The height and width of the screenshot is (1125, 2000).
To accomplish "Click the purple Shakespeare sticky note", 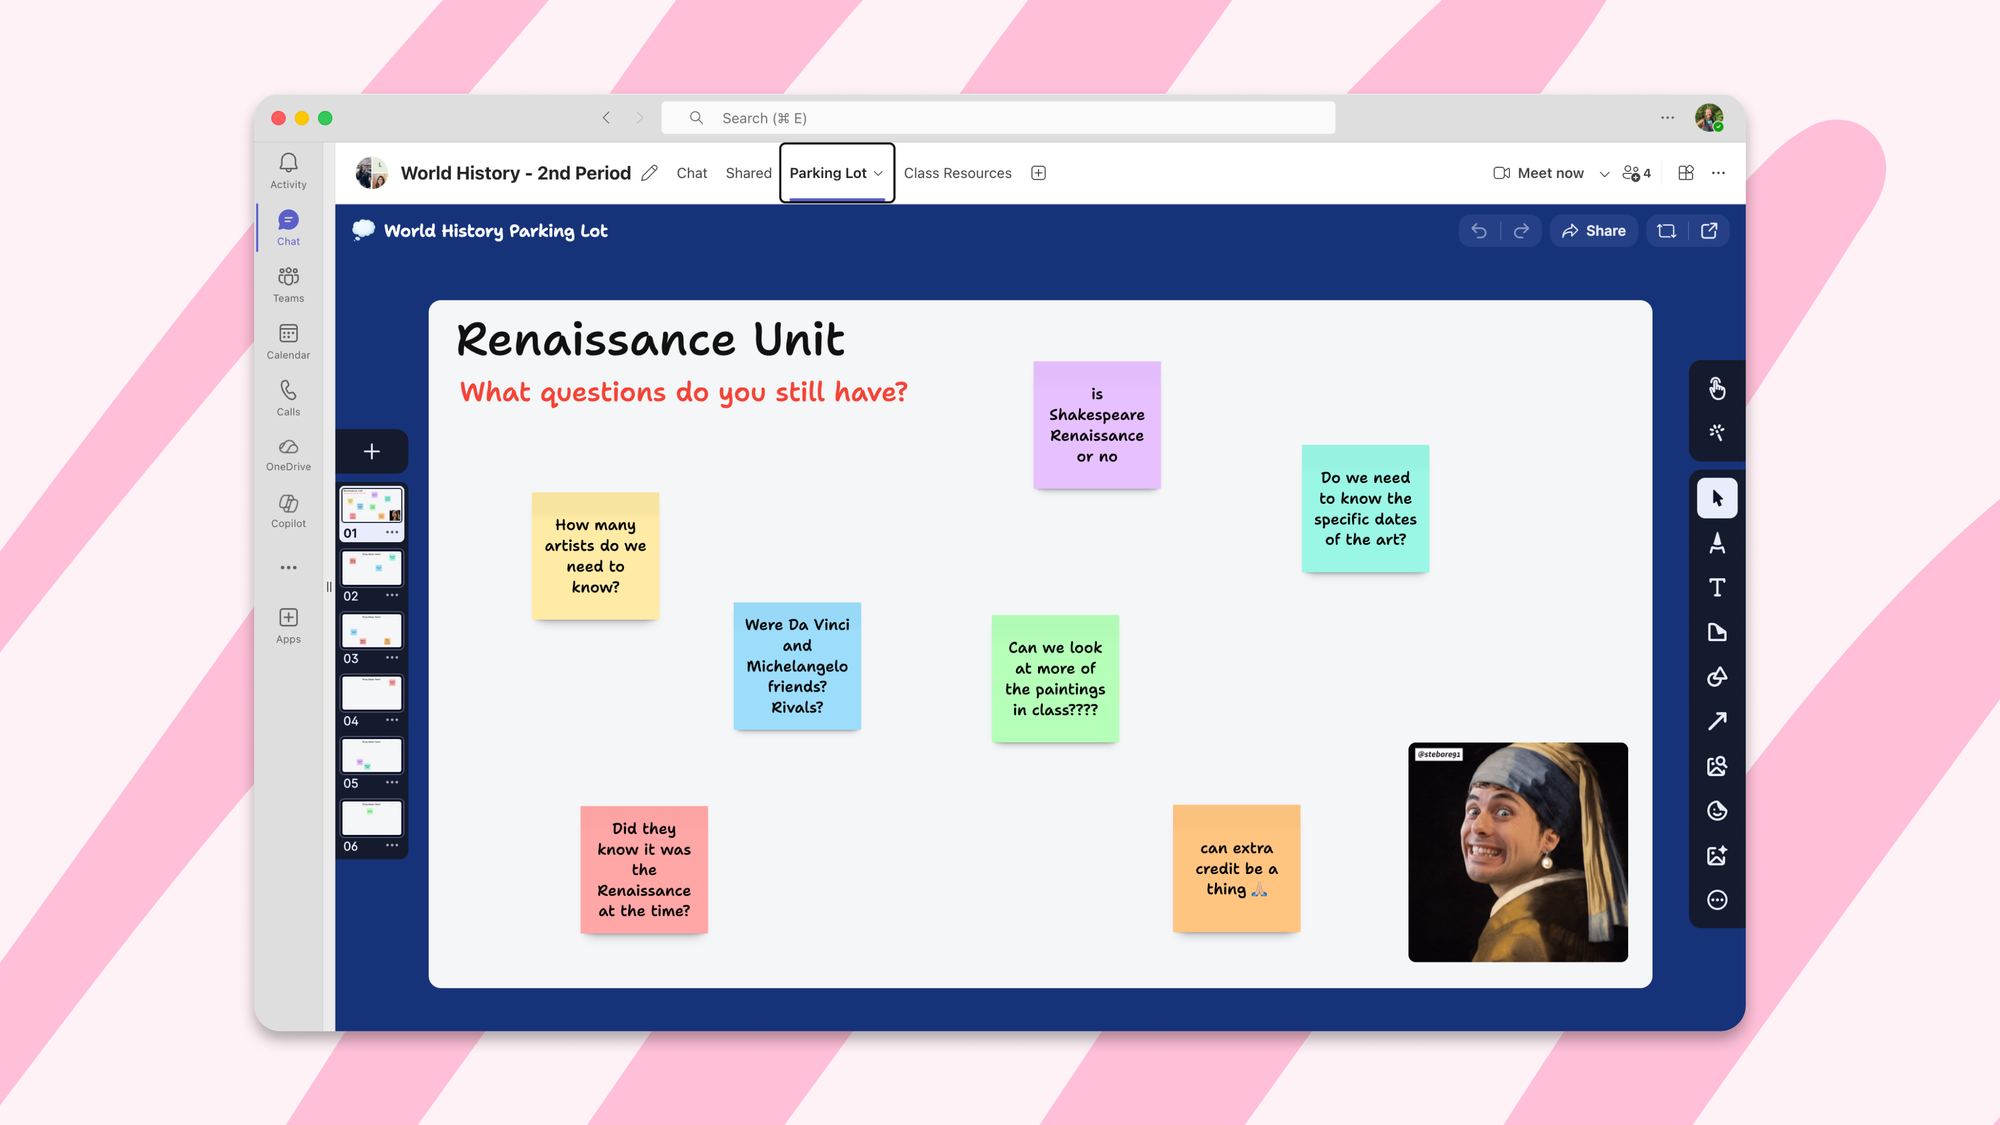I will click(x=1096, y=425).
